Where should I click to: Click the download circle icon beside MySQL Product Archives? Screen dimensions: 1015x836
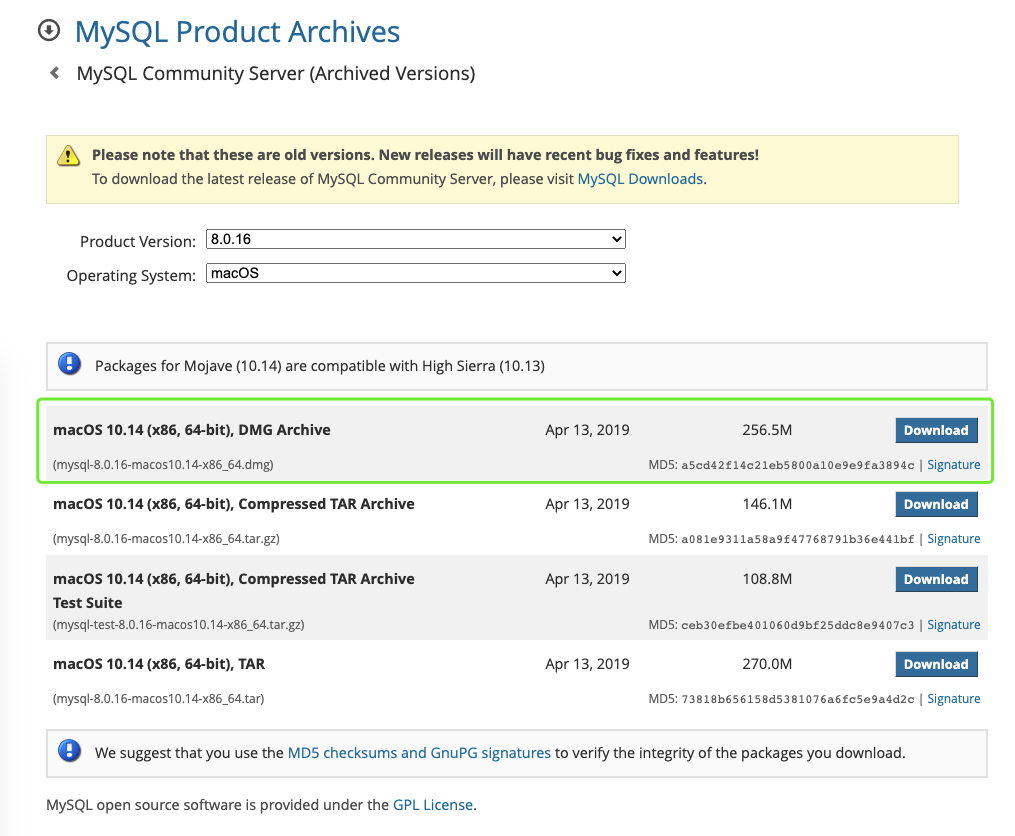(x=49, y=30)
